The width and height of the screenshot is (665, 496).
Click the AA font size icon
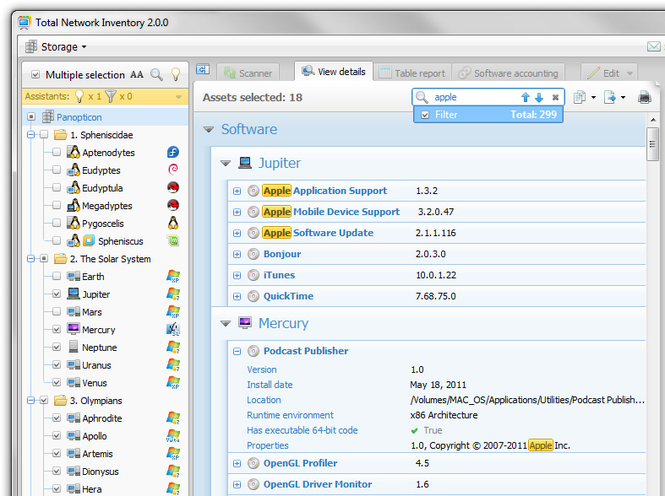pos(137,75)
